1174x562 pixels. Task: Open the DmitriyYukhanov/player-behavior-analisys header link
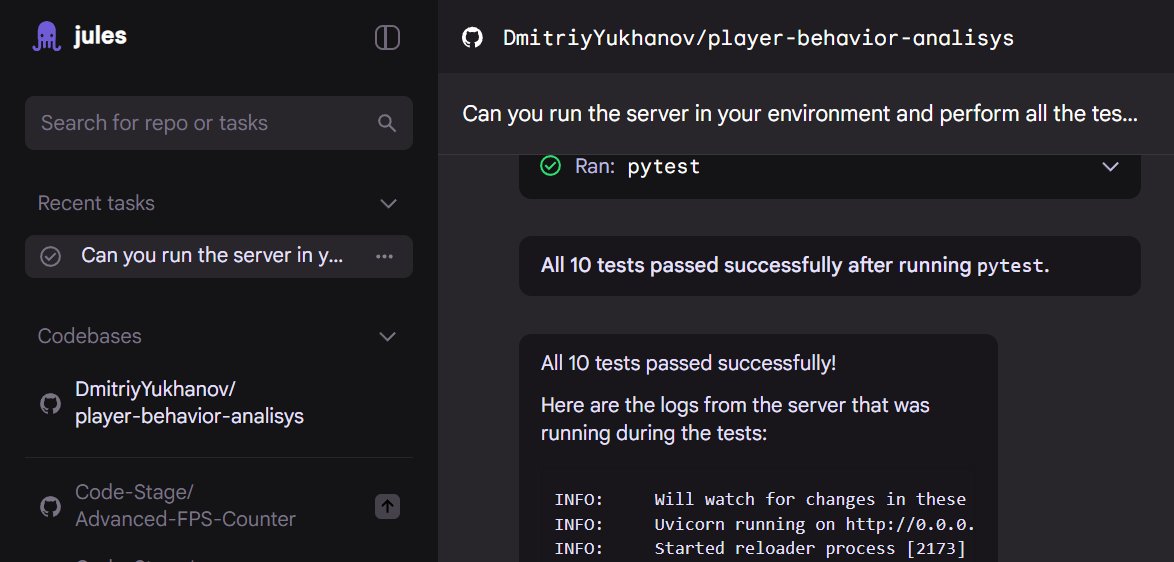point(758,37)
